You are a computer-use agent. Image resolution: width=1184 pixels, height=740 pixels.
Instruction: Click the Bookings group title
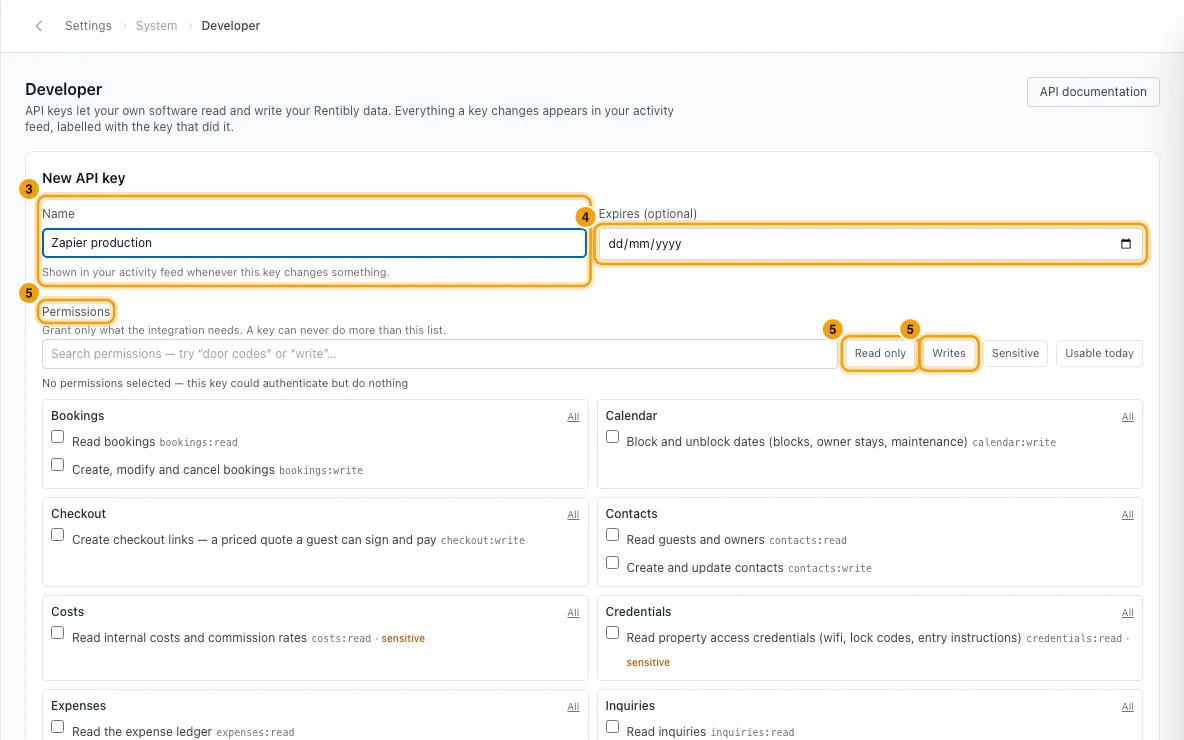tap(78, 416)
